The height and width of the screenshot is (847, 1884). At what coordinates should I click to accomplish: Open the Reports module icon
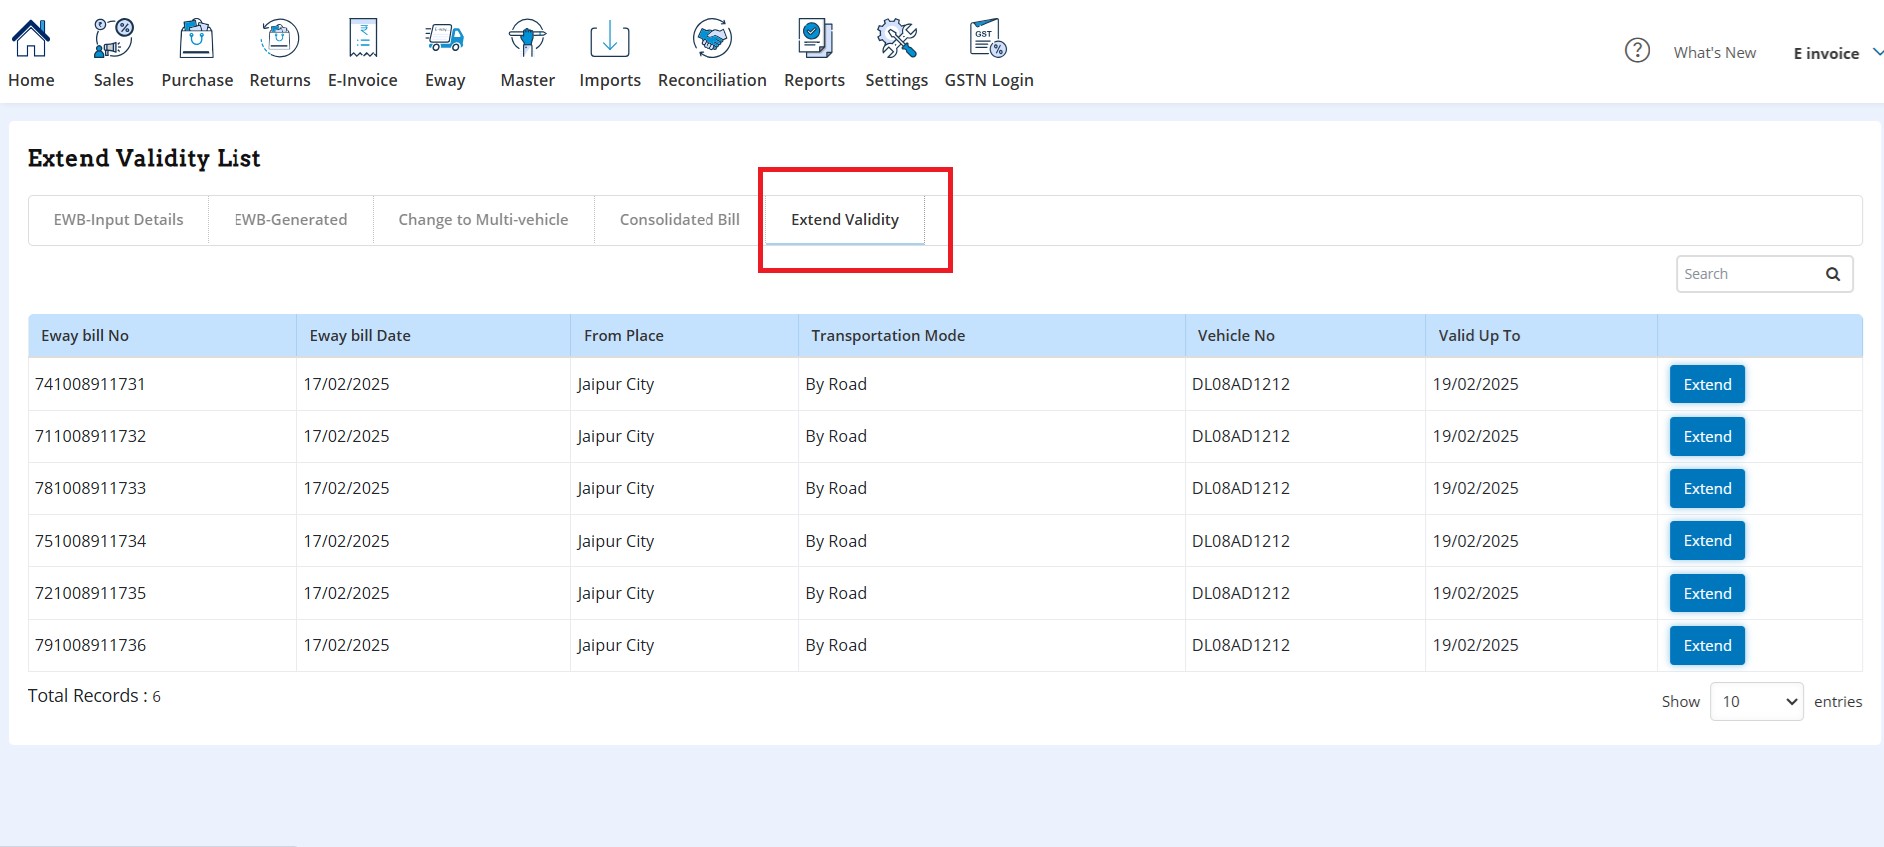(815, 39)
